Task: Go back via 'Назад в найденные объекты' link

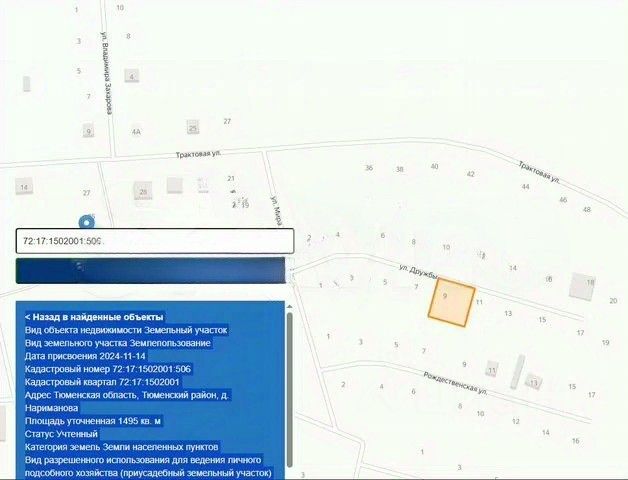Action: click(x=94, y=317)
